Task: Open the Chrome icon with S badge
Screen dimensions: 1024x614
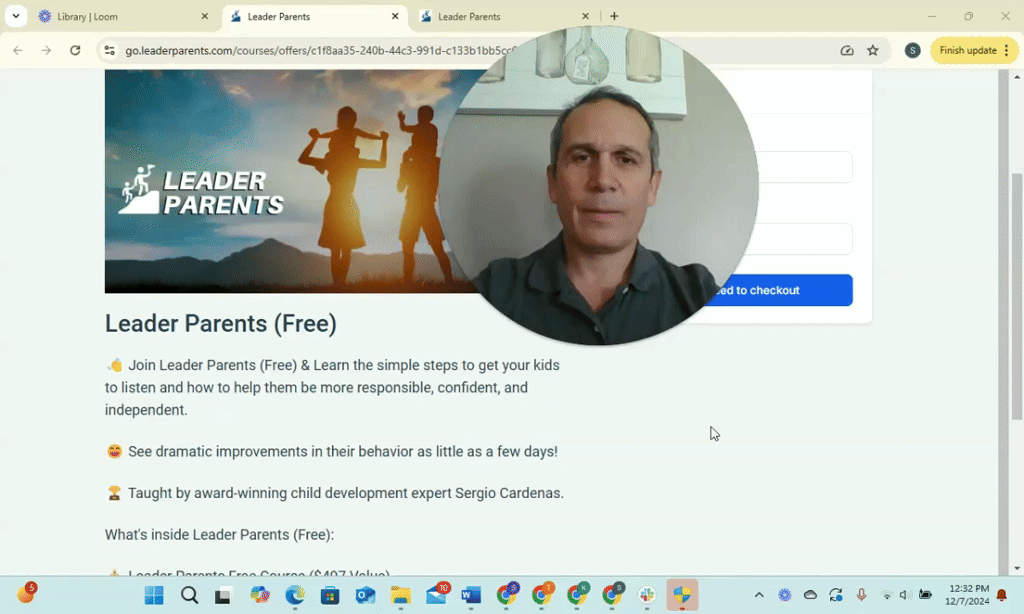Action: 612,595
